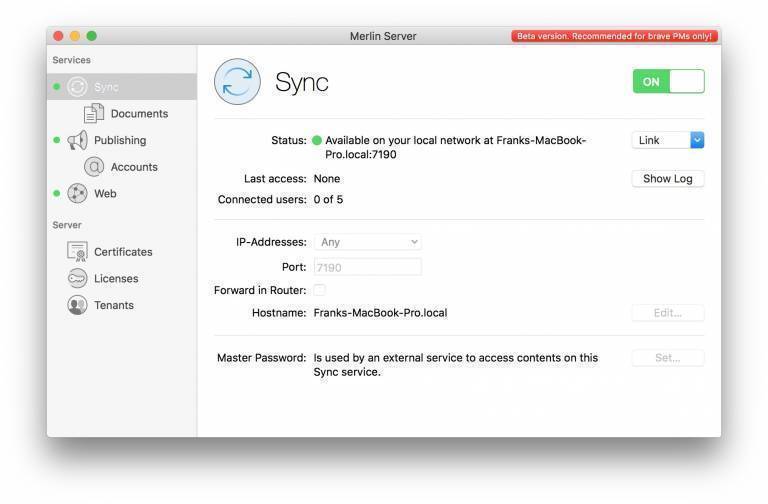
Task: Click the master password Set... button
Action: [668, 358]
